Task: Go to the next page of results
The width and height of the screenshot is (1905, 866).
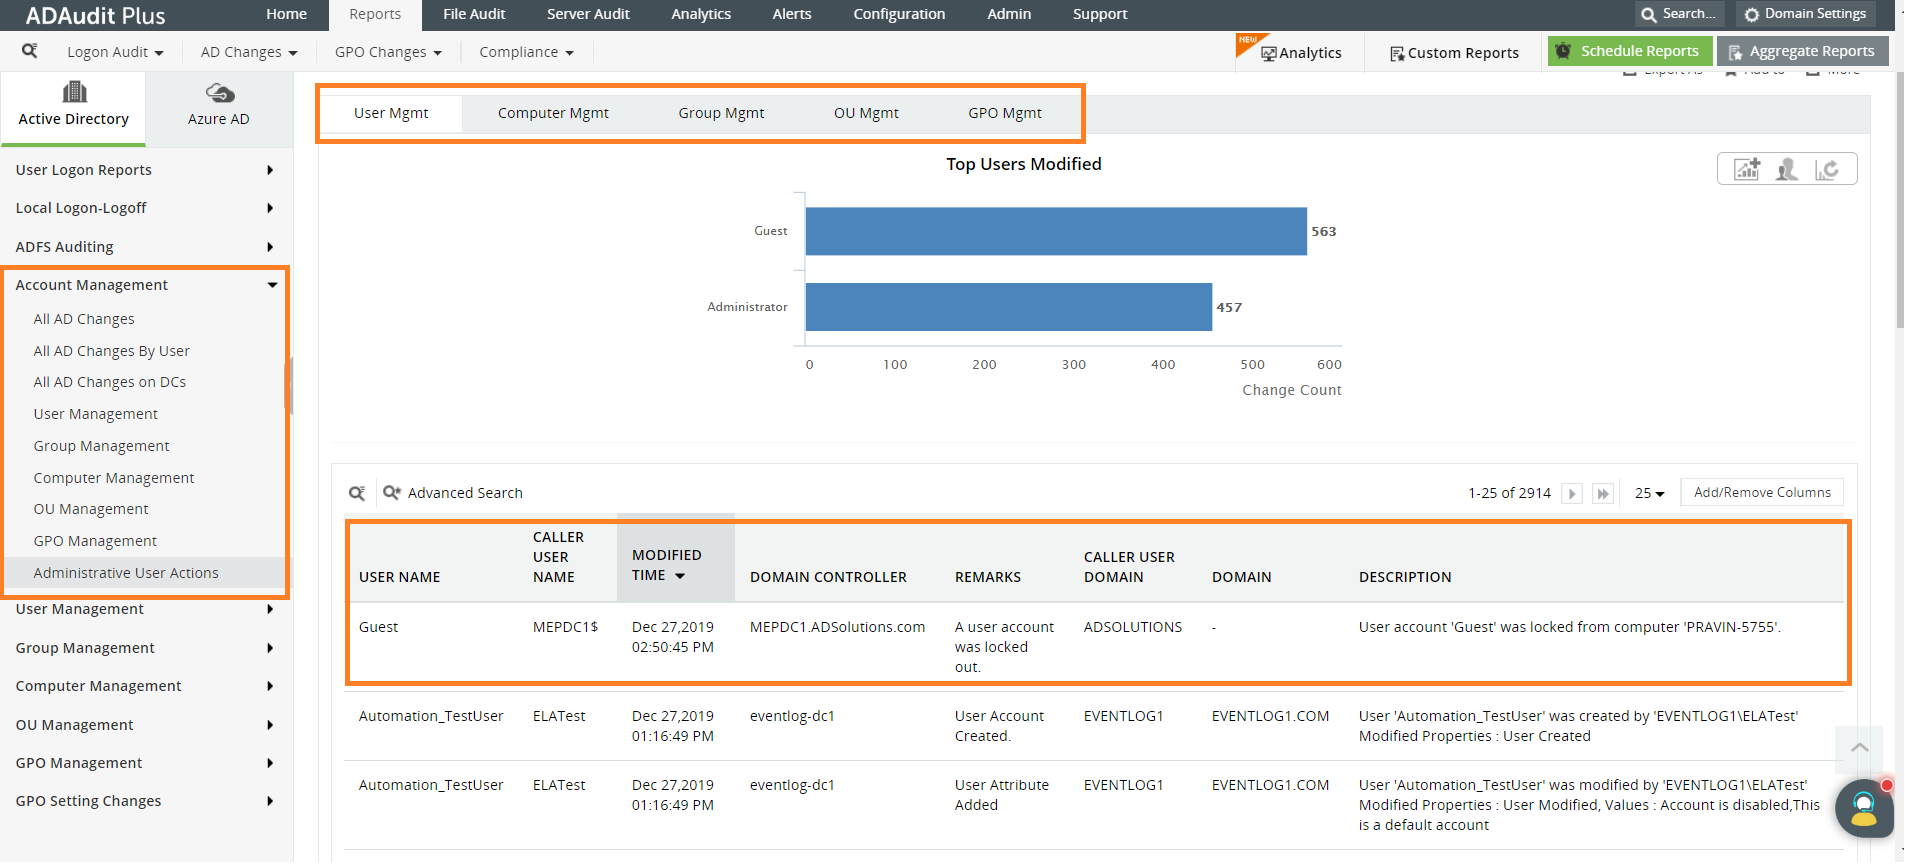Action: tap(1572, 493)
